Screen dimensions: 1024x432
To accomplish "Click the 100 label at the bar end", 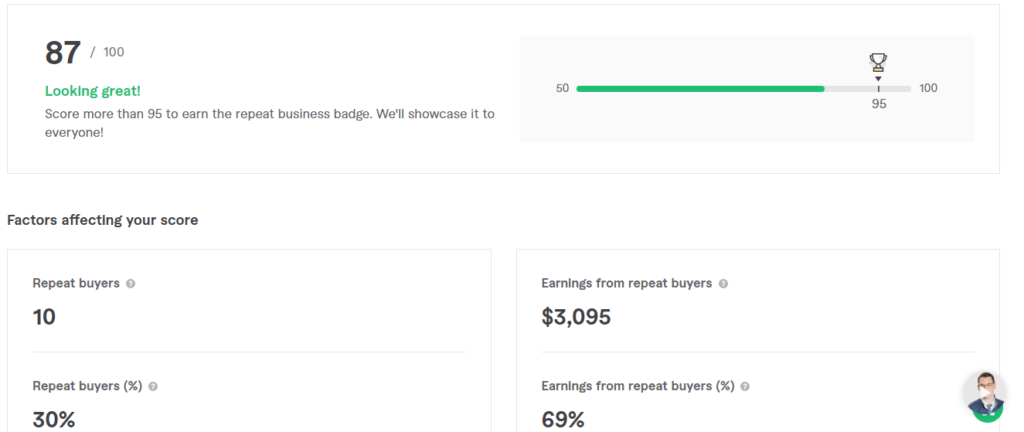I will (928, 89).
